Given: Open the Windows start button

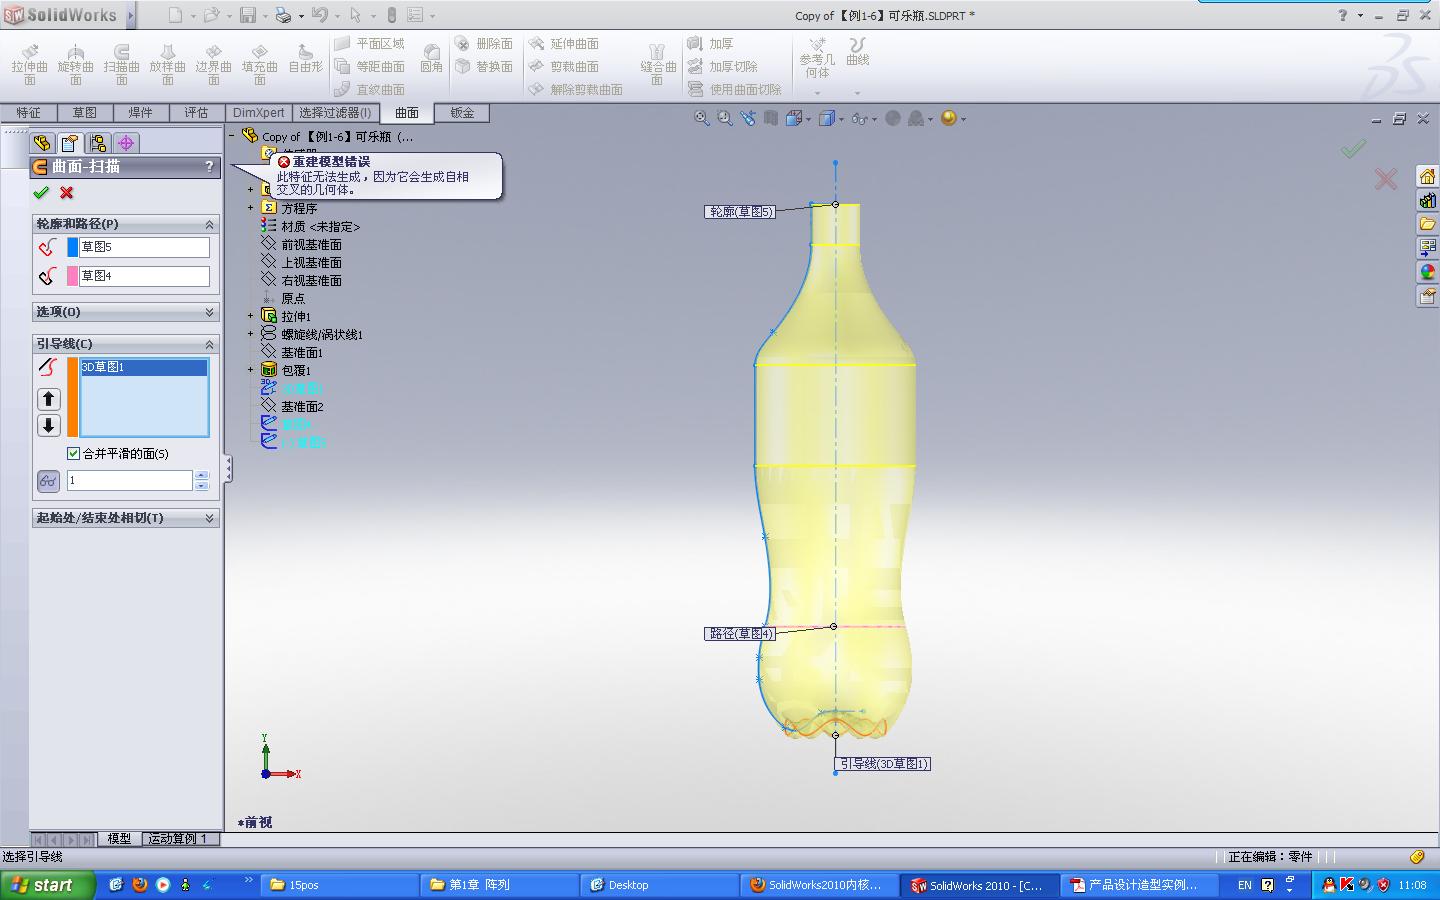Looking at the screenshot, I should (48, 885).
